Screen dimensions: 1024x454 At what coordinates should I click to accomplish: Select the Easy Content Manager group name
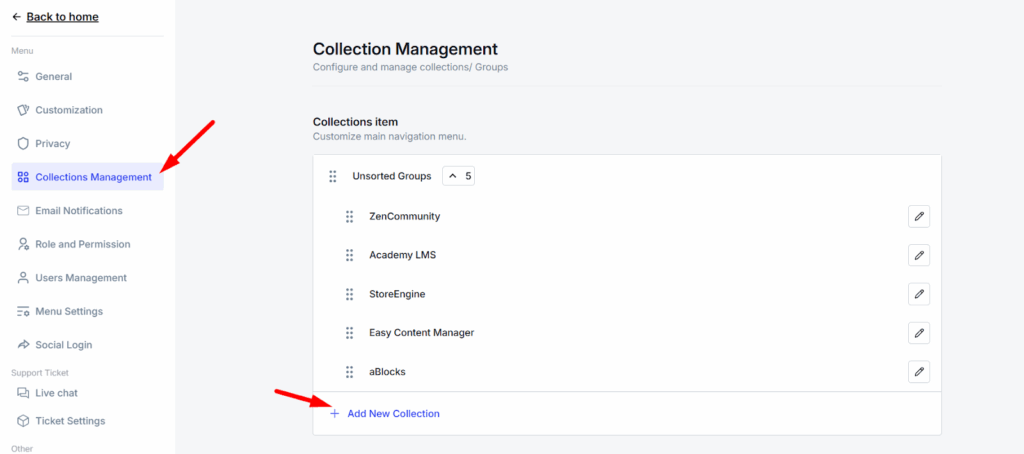tap(421, 332)
